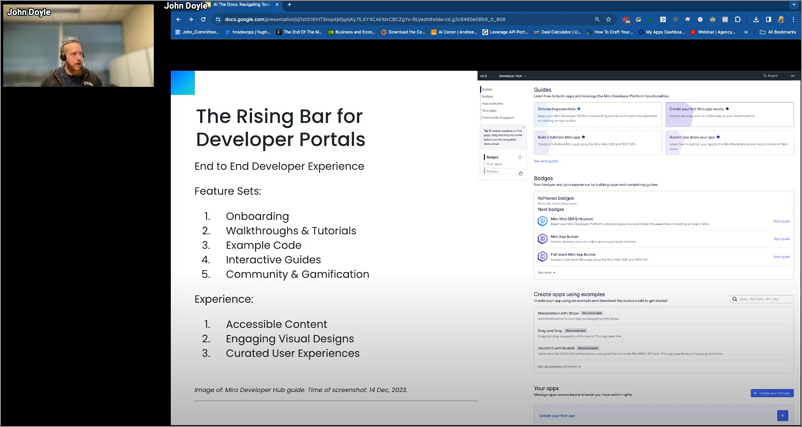Select App examples in the left sidebar

(492, 104)
